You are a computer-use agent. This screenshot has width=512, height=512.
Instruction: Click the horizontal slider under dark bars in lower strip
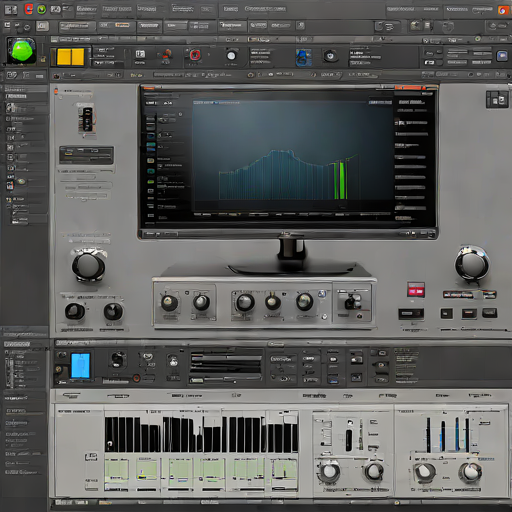pos(226,380)
